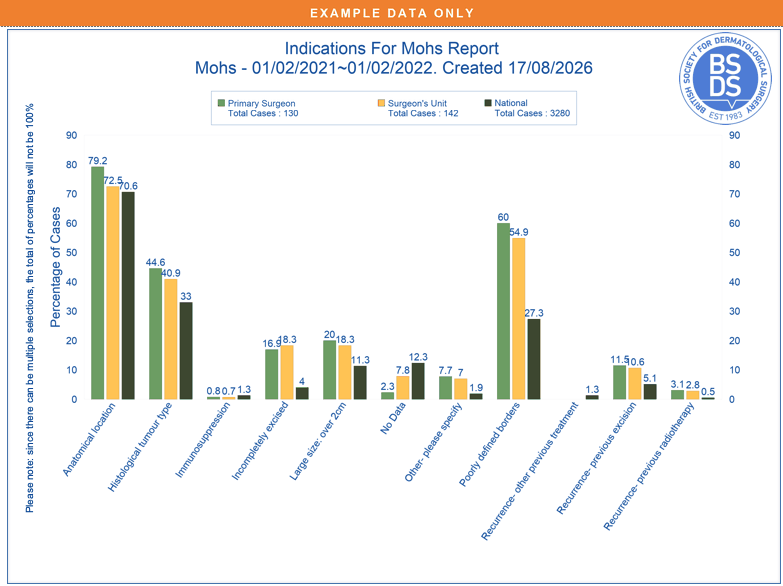Image resolution: width=783 pixels, height=586 pixels.
Task: Click the 'Immunosuppression' category label
Action: (203, 440)
